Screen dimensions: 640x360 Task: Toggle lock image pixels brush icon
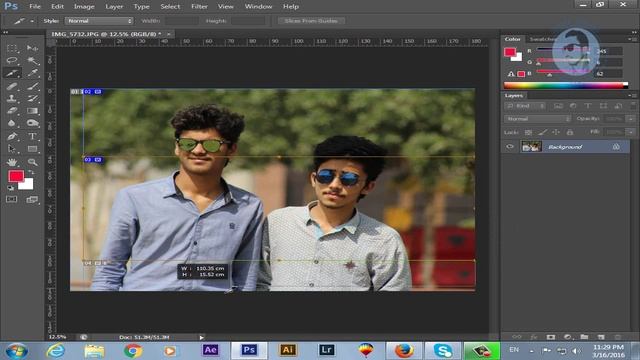[542, 132]
